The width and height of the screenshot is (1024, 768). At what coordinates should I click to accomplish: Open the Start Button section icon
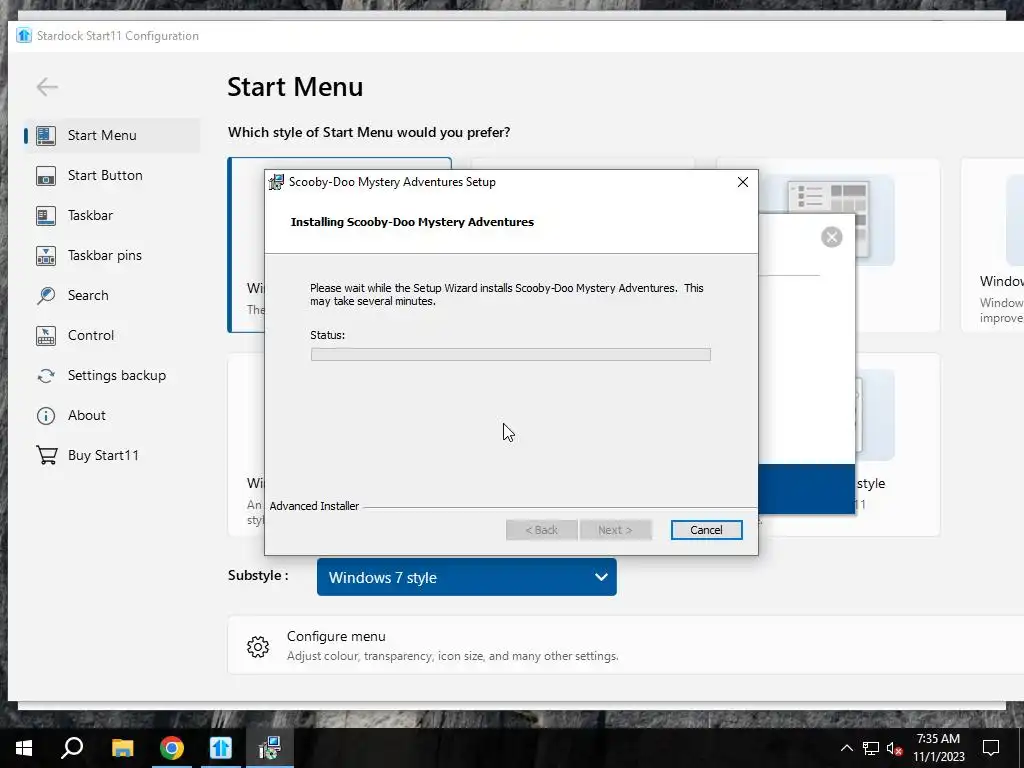click(x=46, y=176)
